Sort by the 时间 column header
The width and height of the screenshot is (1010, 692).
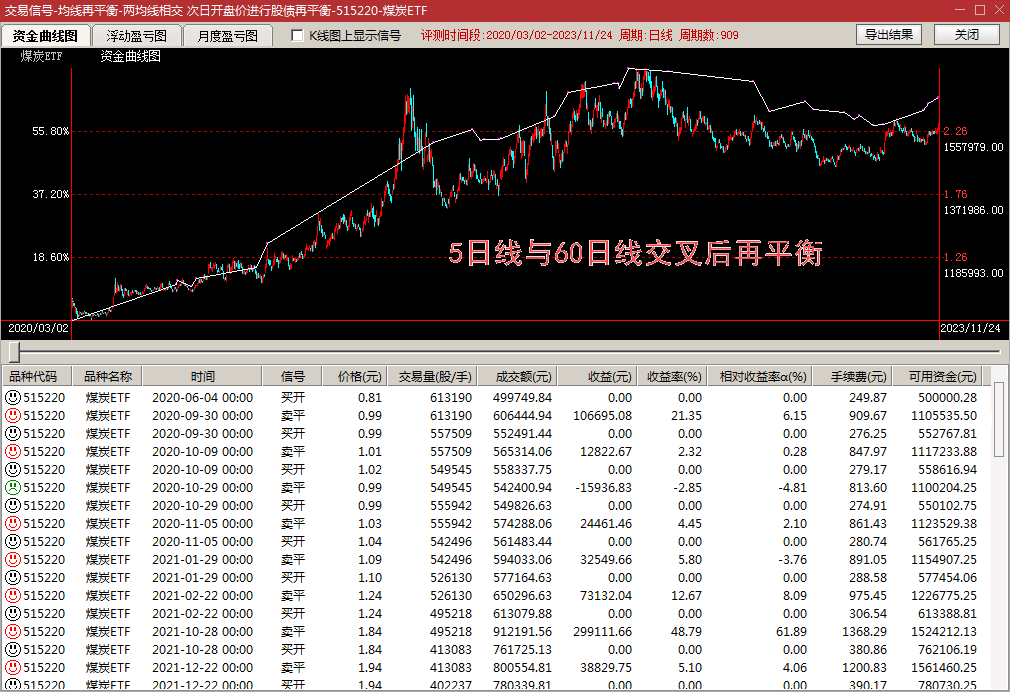pos(202,376)
